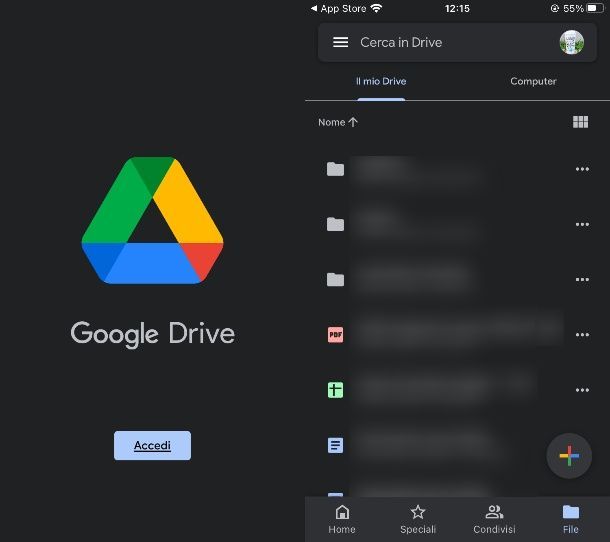Switch to the Computer tab

[533, 81]
